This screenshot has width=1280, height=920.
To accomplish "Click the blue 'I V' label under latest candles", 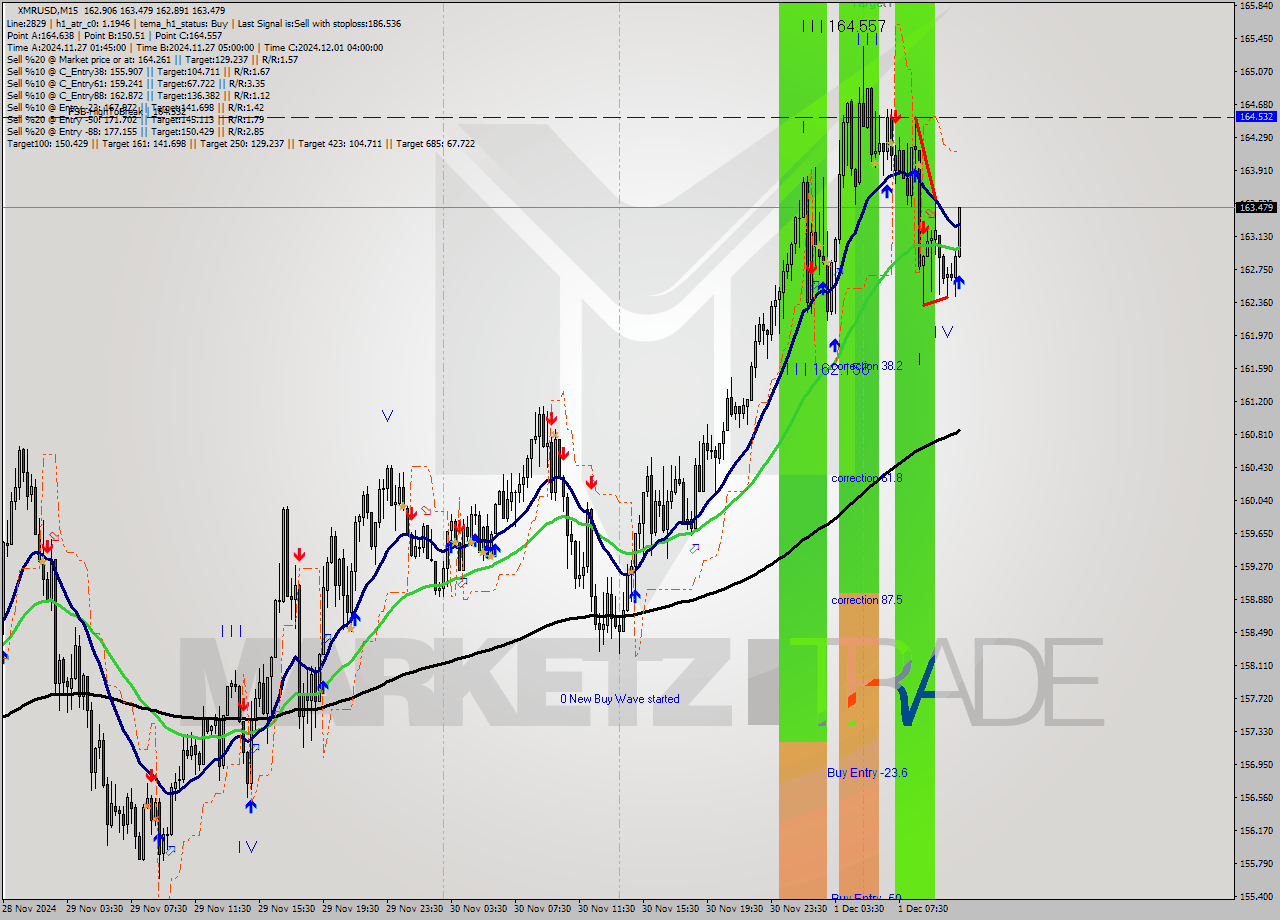I will (x=943, y=331).
